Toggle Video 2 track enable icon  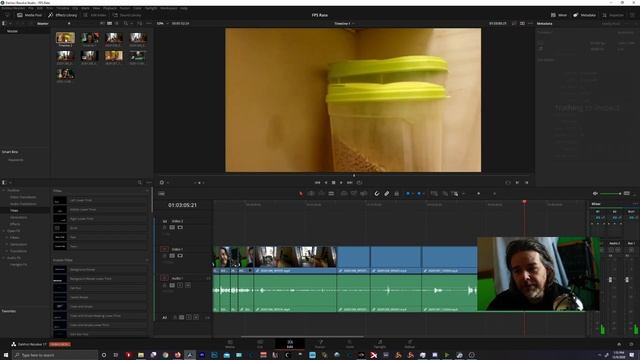click(x=180, y=227)
